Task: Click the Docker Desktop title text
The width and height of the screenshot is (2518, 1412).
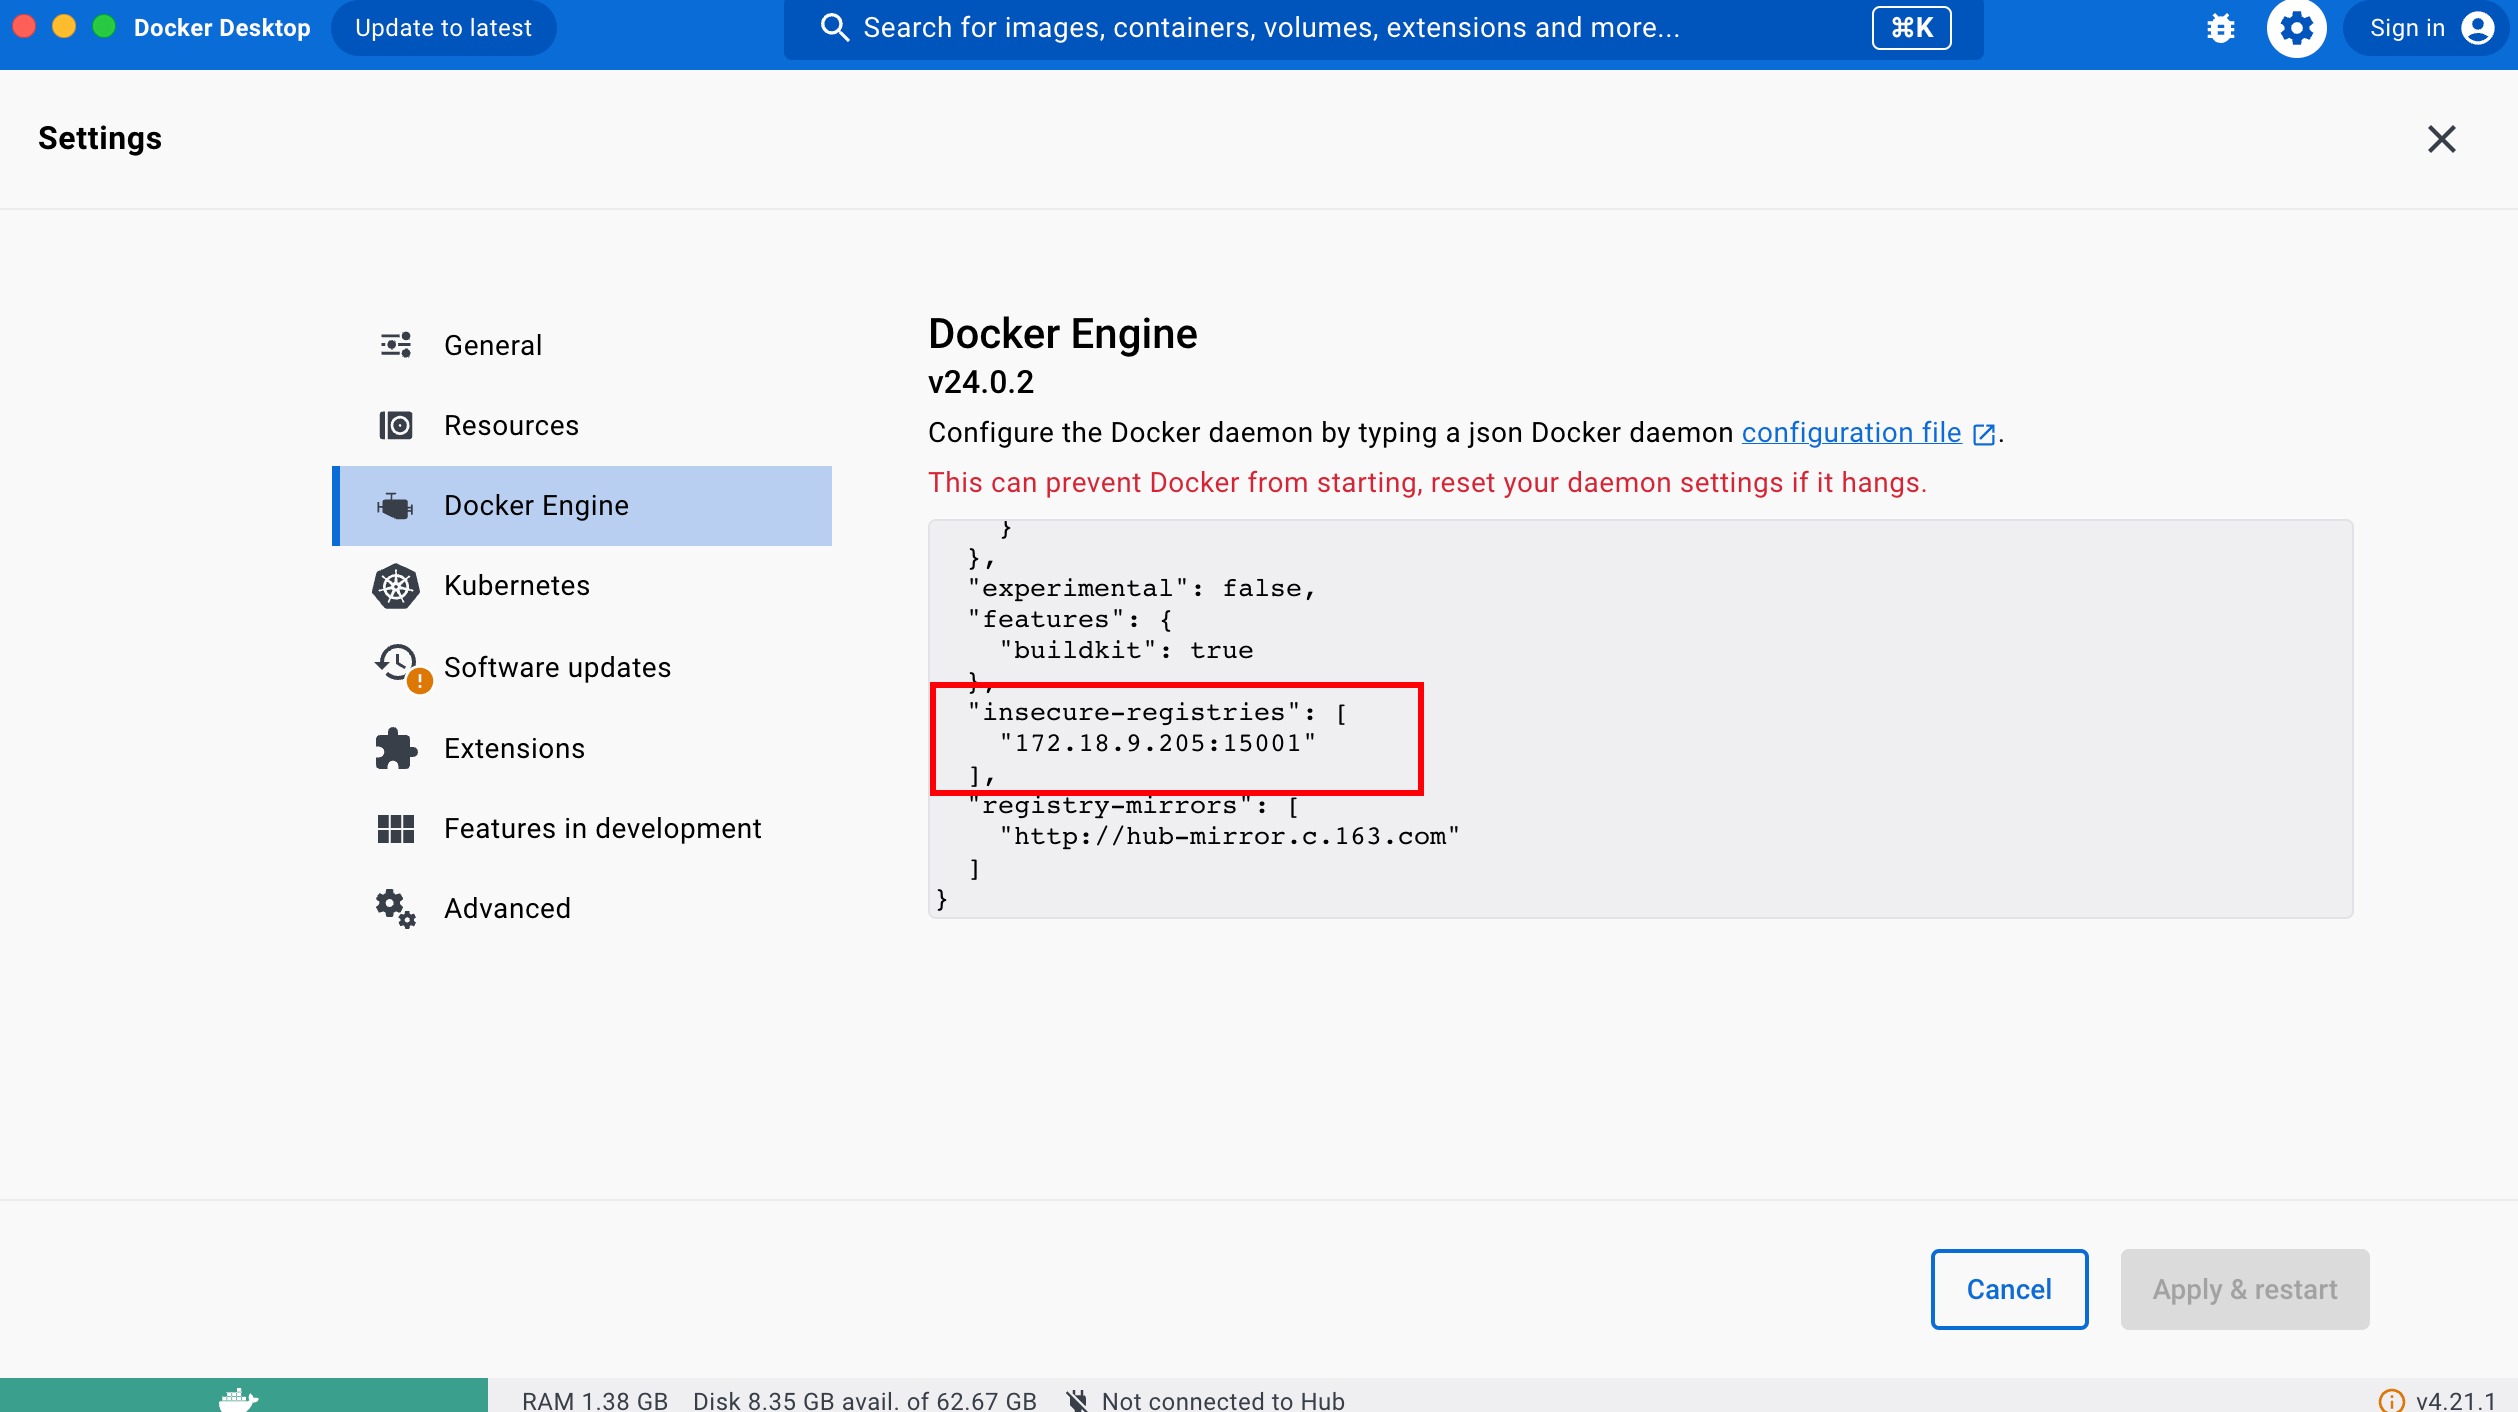Action: (x=222, y=28)
